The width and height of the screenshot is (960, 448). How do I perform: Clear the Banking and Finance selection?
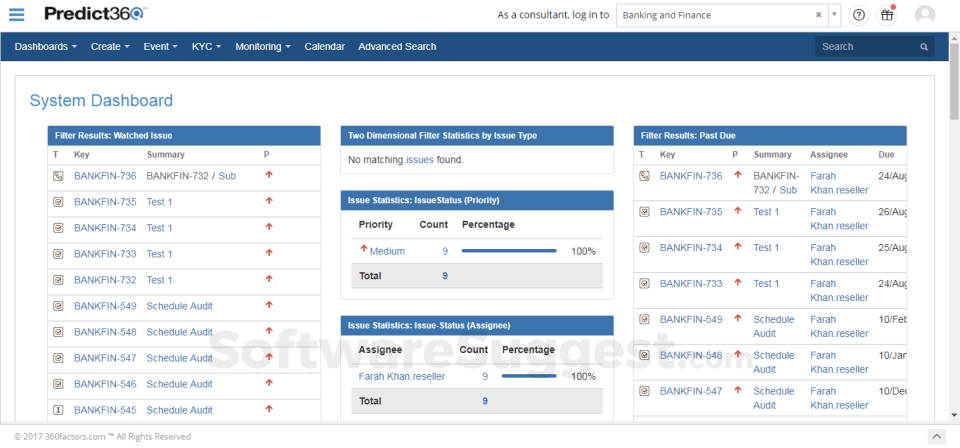818,15
